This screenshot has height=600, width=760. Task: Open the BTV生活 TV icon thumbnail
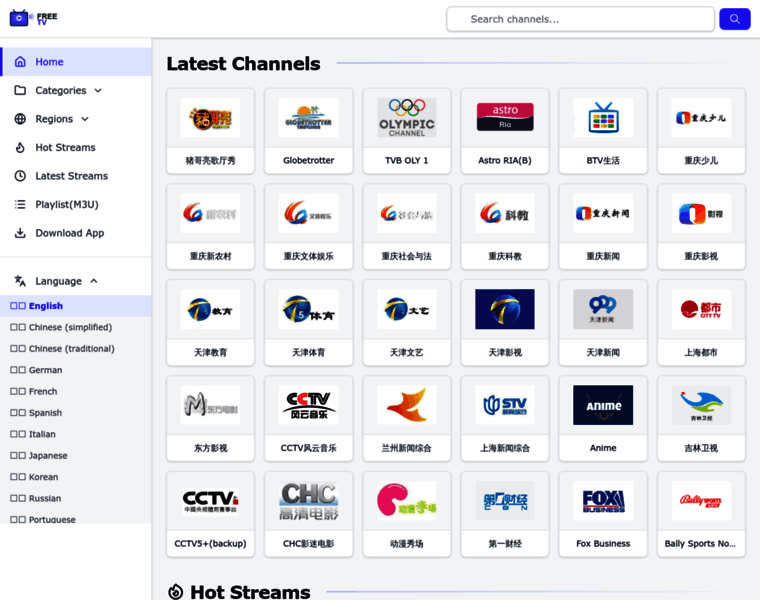(x=603, y=118)
